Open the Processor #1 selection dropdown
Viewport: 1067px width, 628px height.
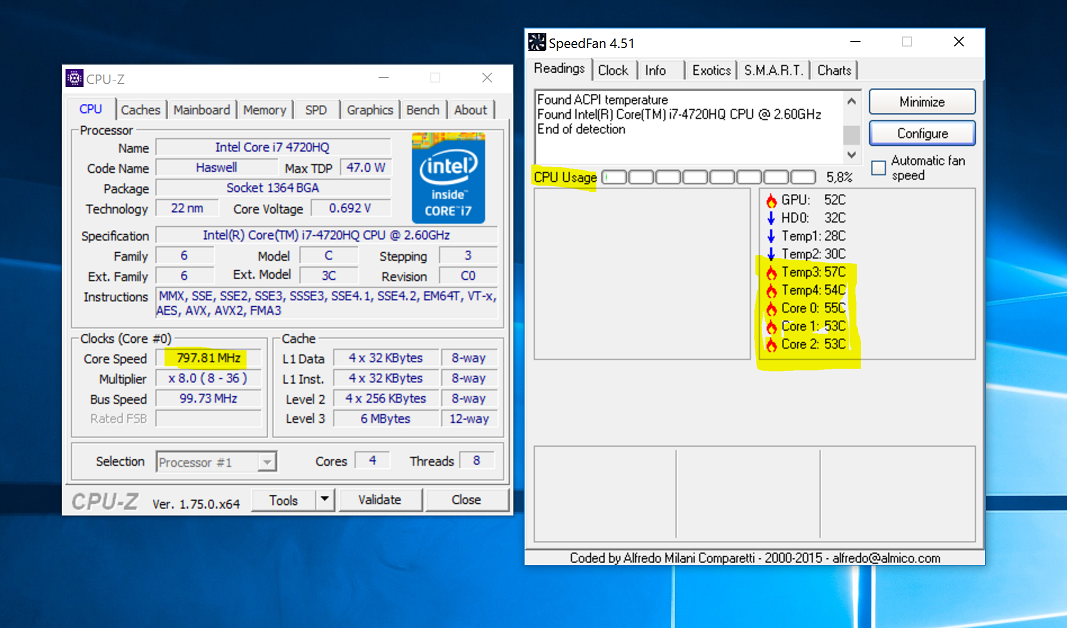(x=267, y=462)
